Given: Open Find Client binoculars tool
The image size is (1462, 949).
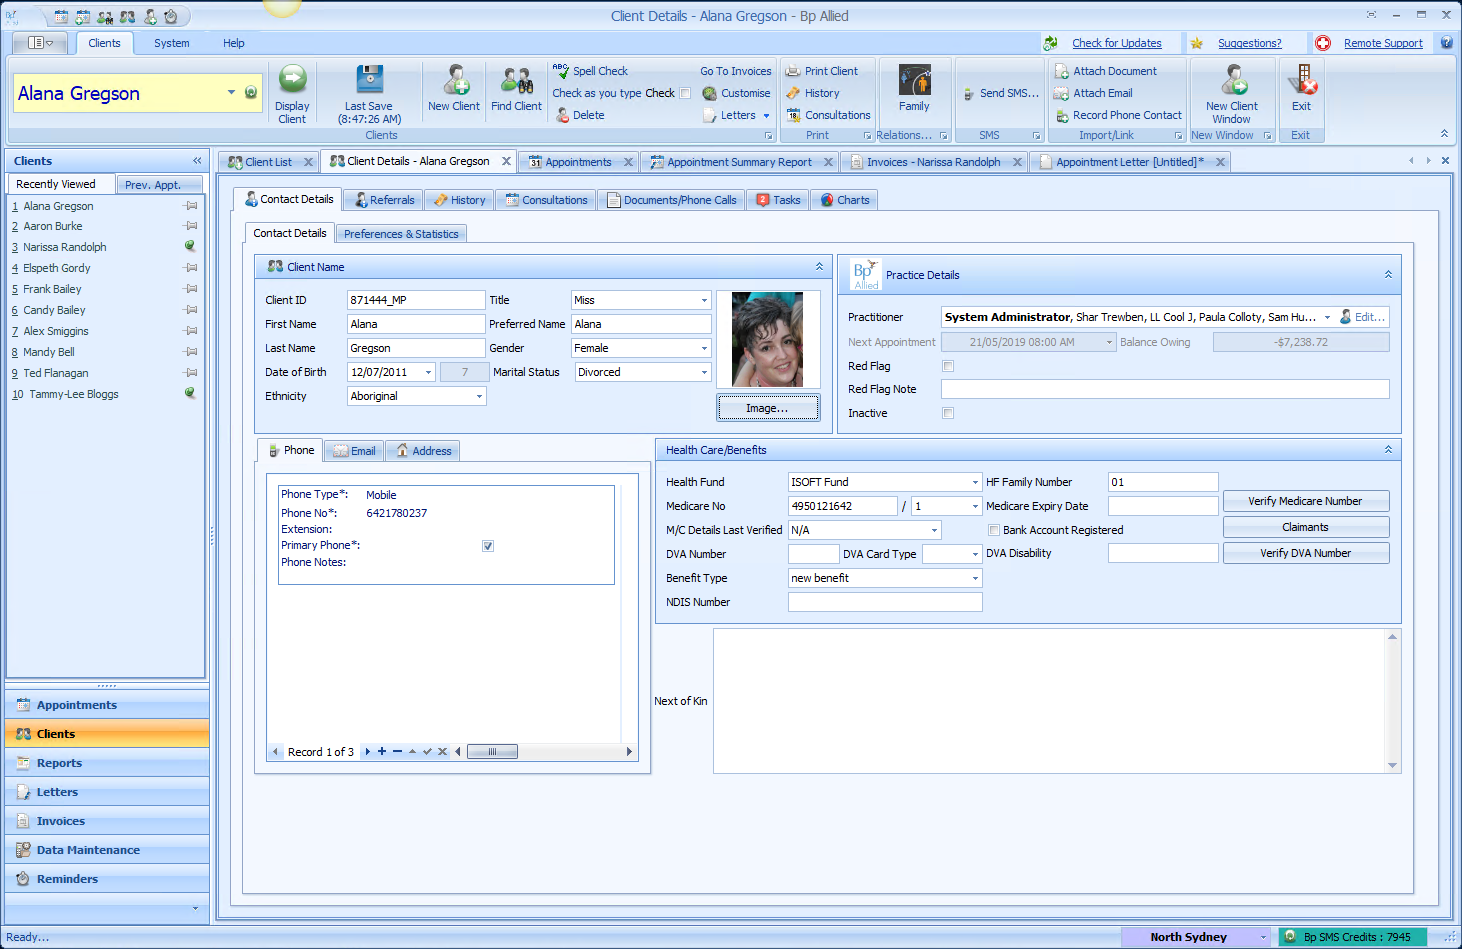Looking at the screenshot, I should pyautogui.click(x=516, y=88).
